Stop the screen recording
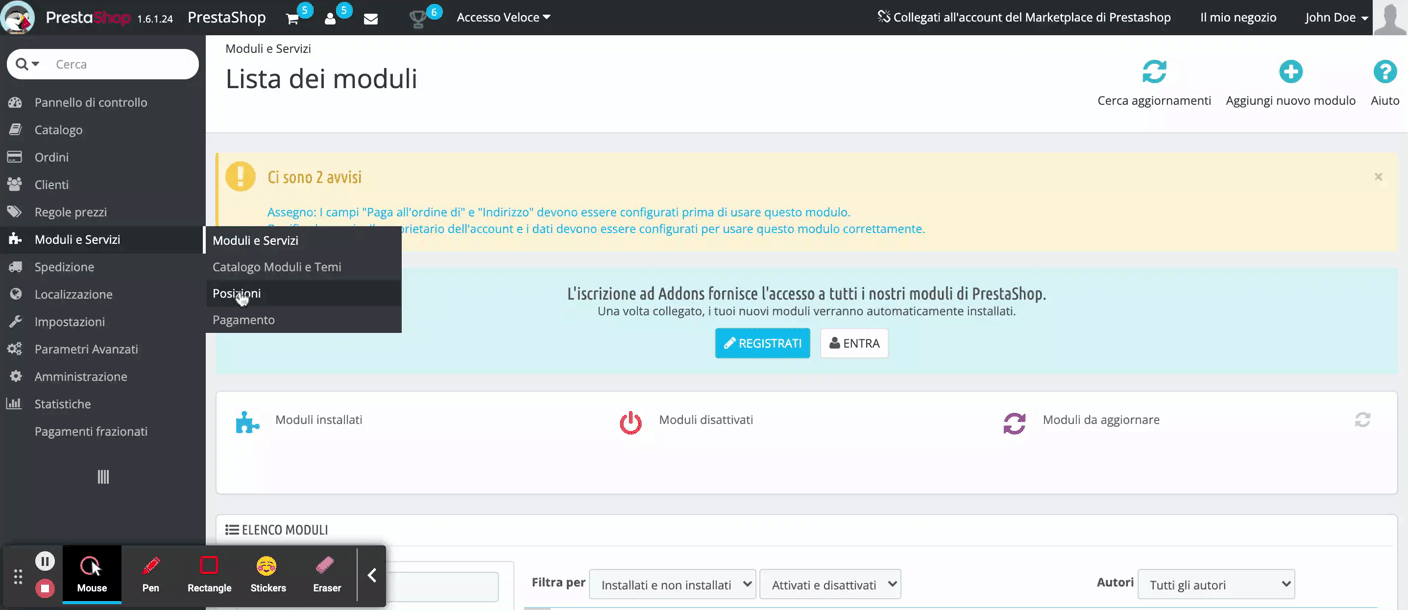The image size is (1408, 610). [44, 588]
